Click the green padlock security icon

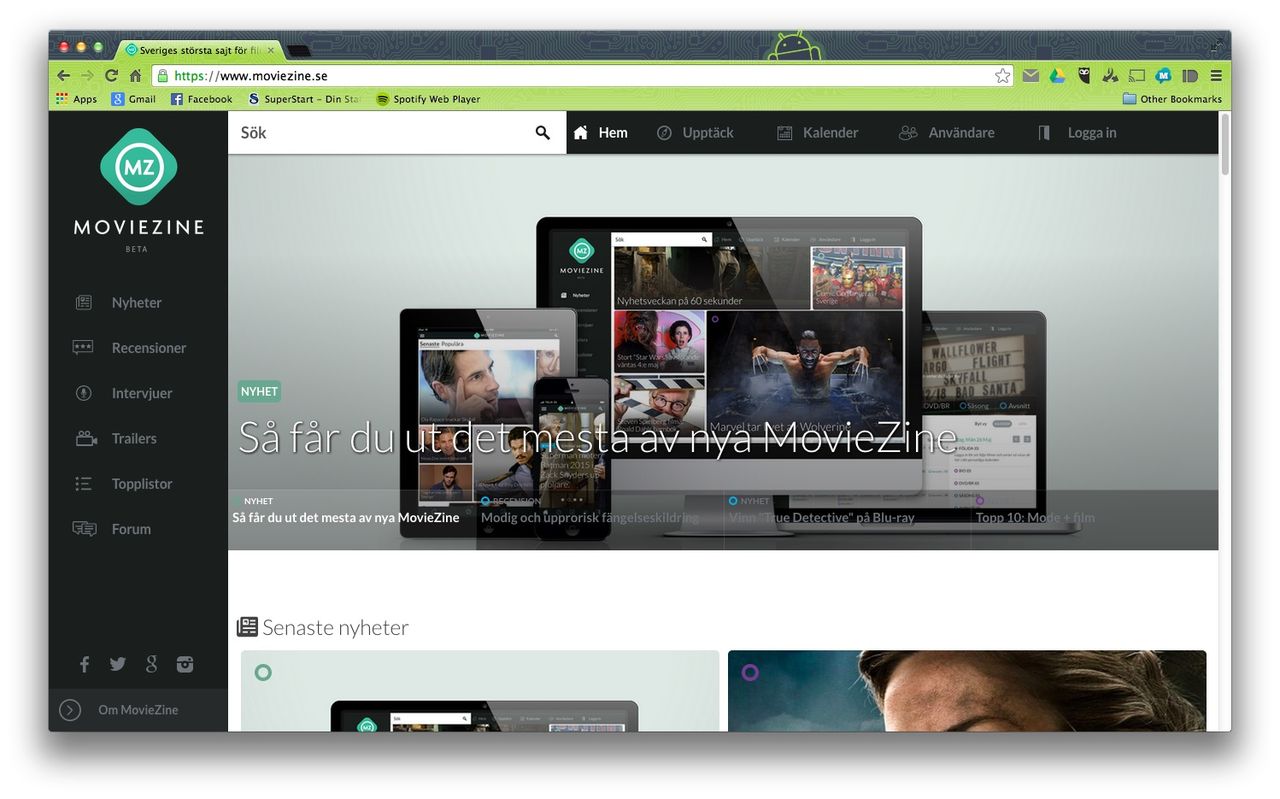[161, 76]
